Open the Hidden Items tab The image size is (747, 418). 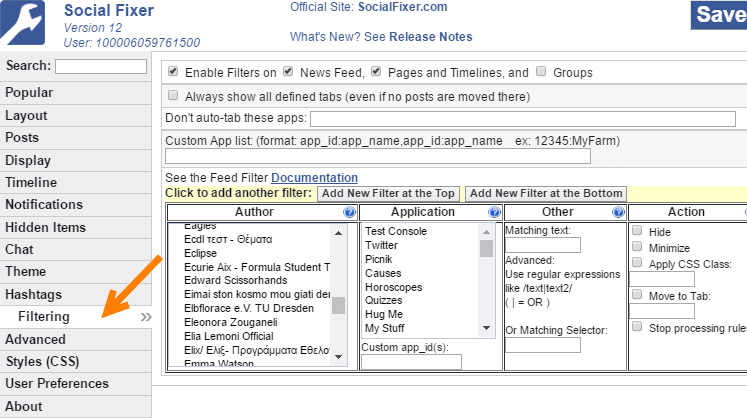[75, 227]
